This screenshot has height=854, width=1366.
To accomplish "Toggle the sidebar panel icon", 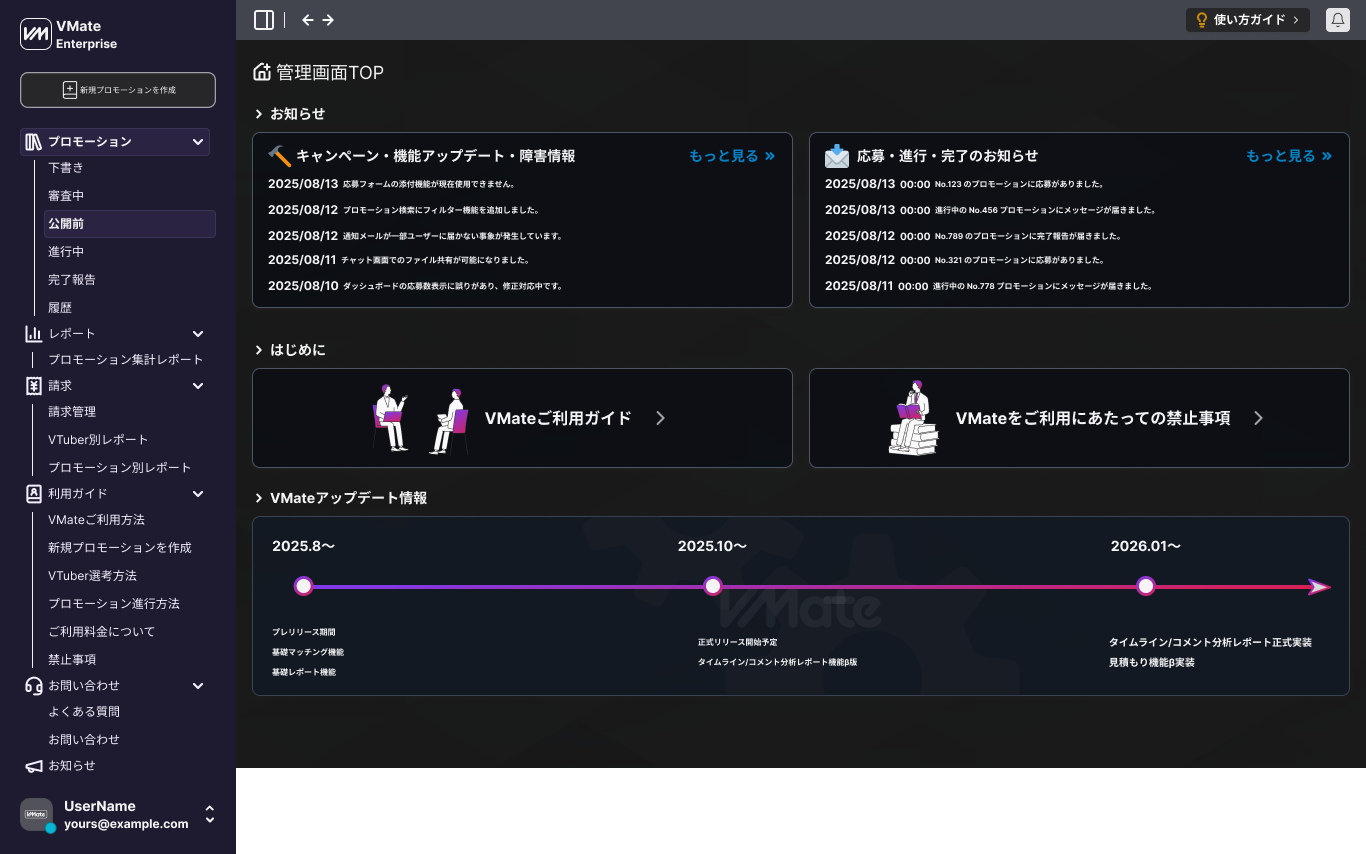I will coord(264,20).
